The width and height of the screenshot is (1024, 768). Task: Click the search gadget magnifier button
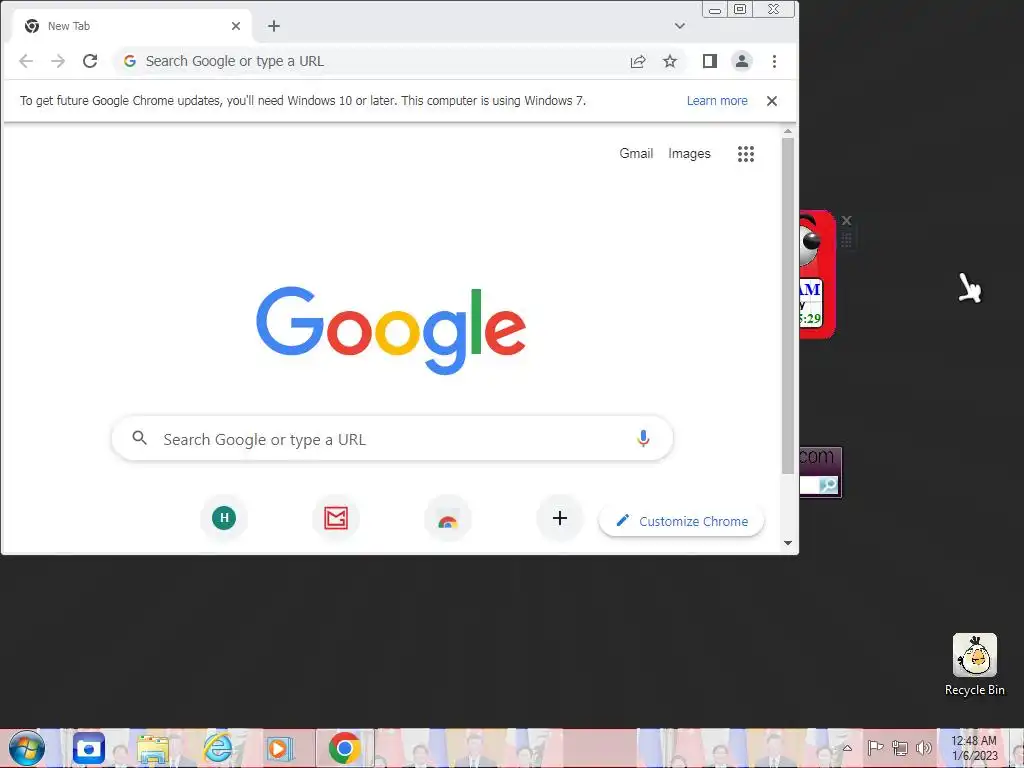click(828, 485)
